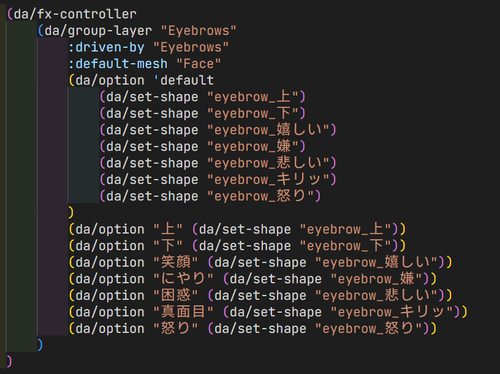Click the da/fx-controller symbol on first line
Viewport: 500px width, 374px height.
(x=75, y=14)
